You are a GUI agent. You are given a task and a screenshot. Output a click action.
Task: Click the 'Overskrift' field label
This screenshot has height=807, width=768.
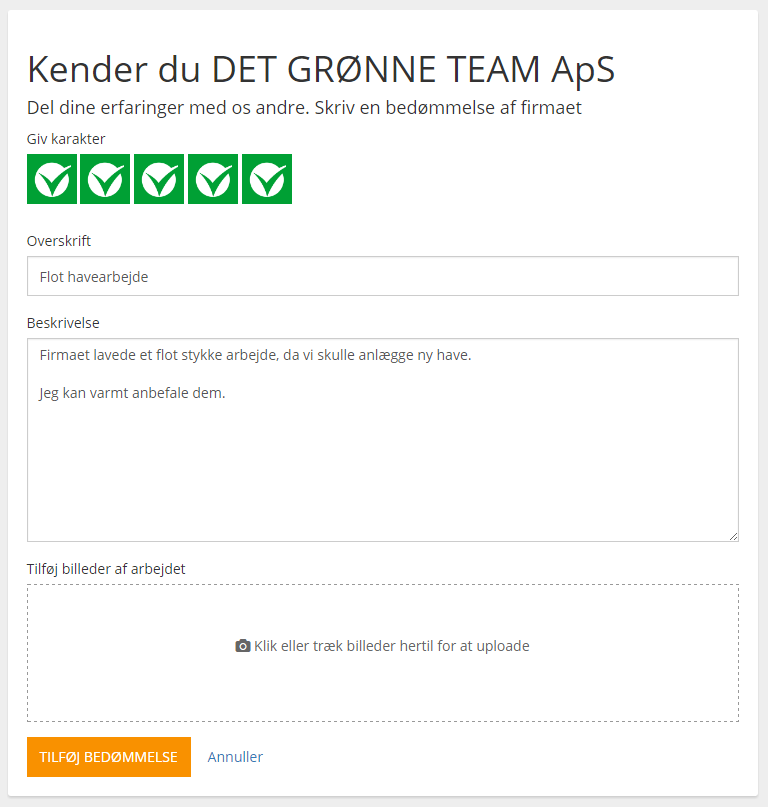59,241
